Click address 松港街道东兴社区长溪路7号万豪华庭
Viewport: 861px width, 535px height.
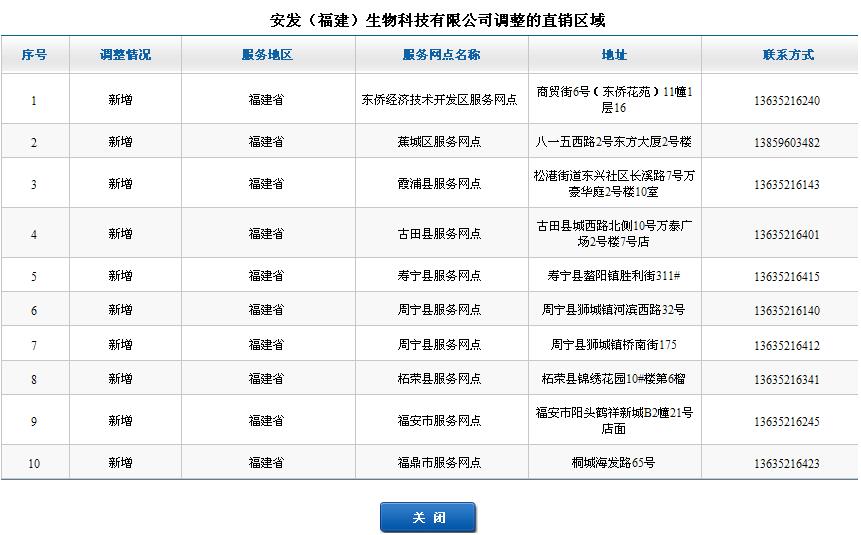(614, 183)
